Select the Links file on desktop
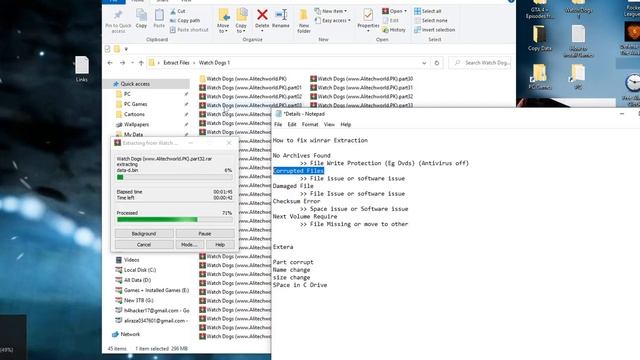Viewport: 640px width, 360px height. click(82, 69)
